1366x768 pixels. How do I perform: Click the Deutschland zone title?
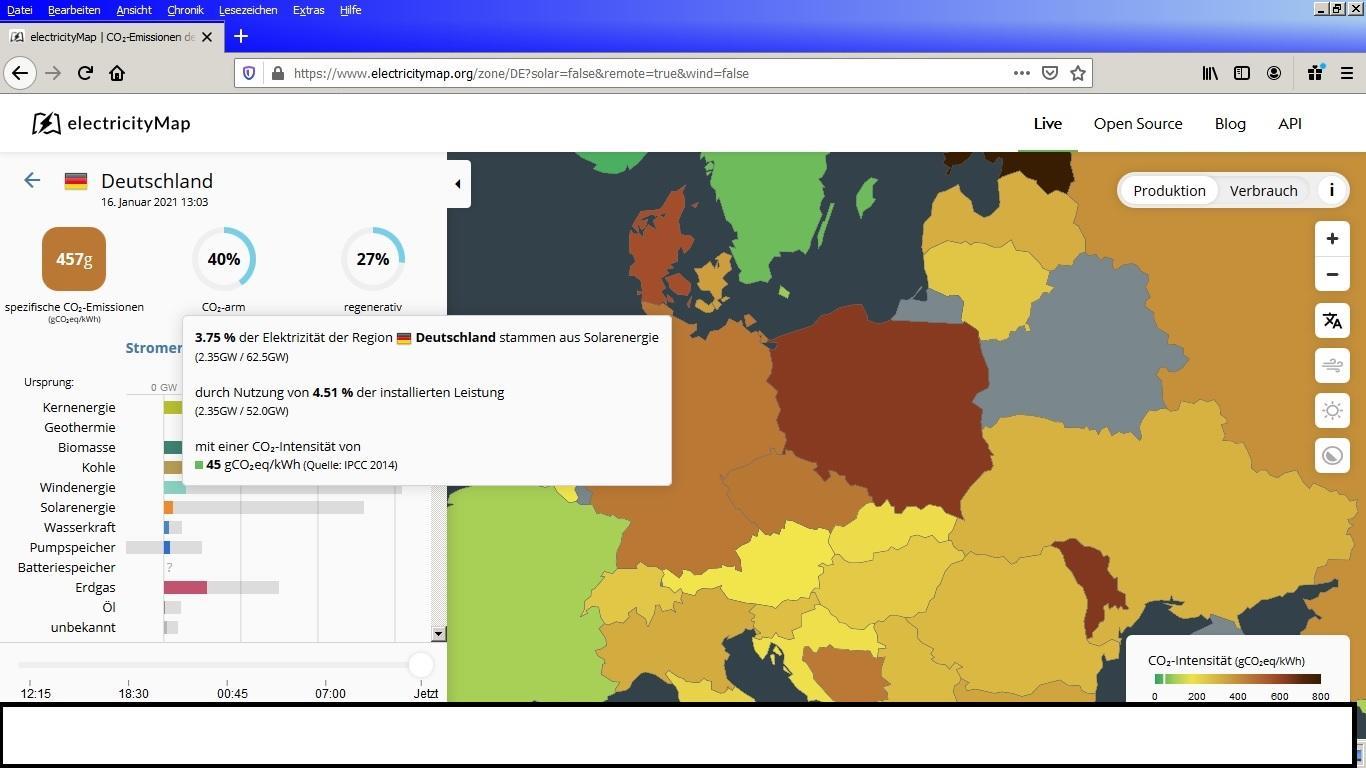coord(157,181)
